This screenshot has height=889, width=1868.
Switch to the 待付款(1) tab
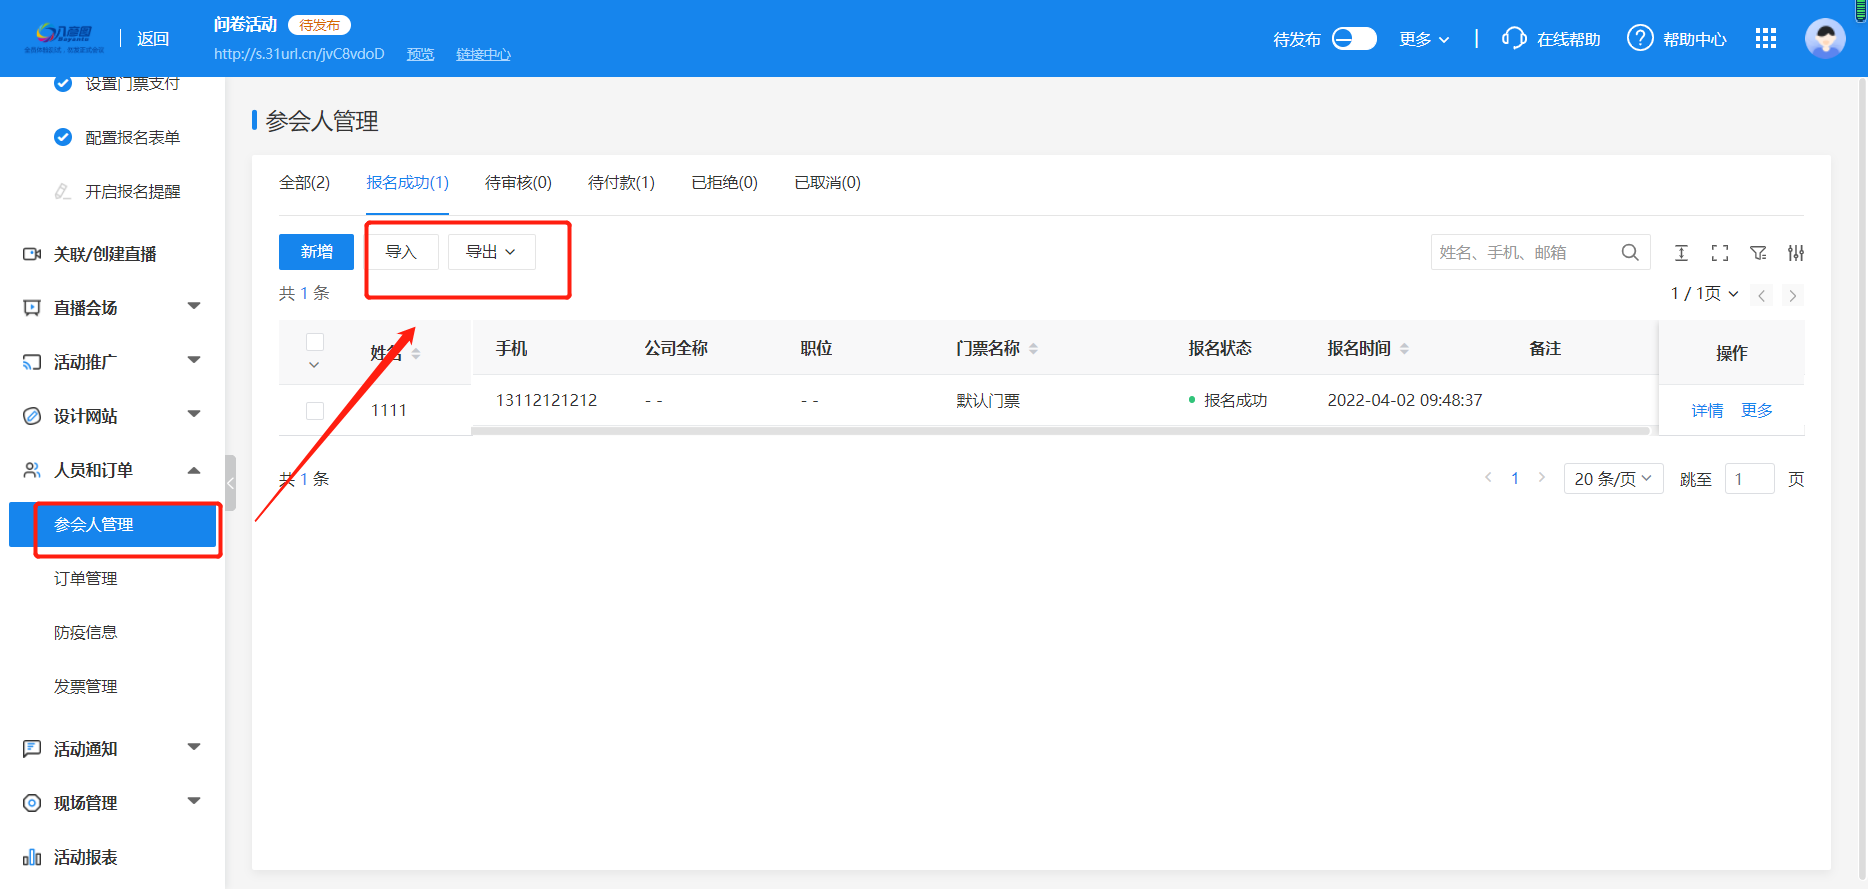pos(621,183)
